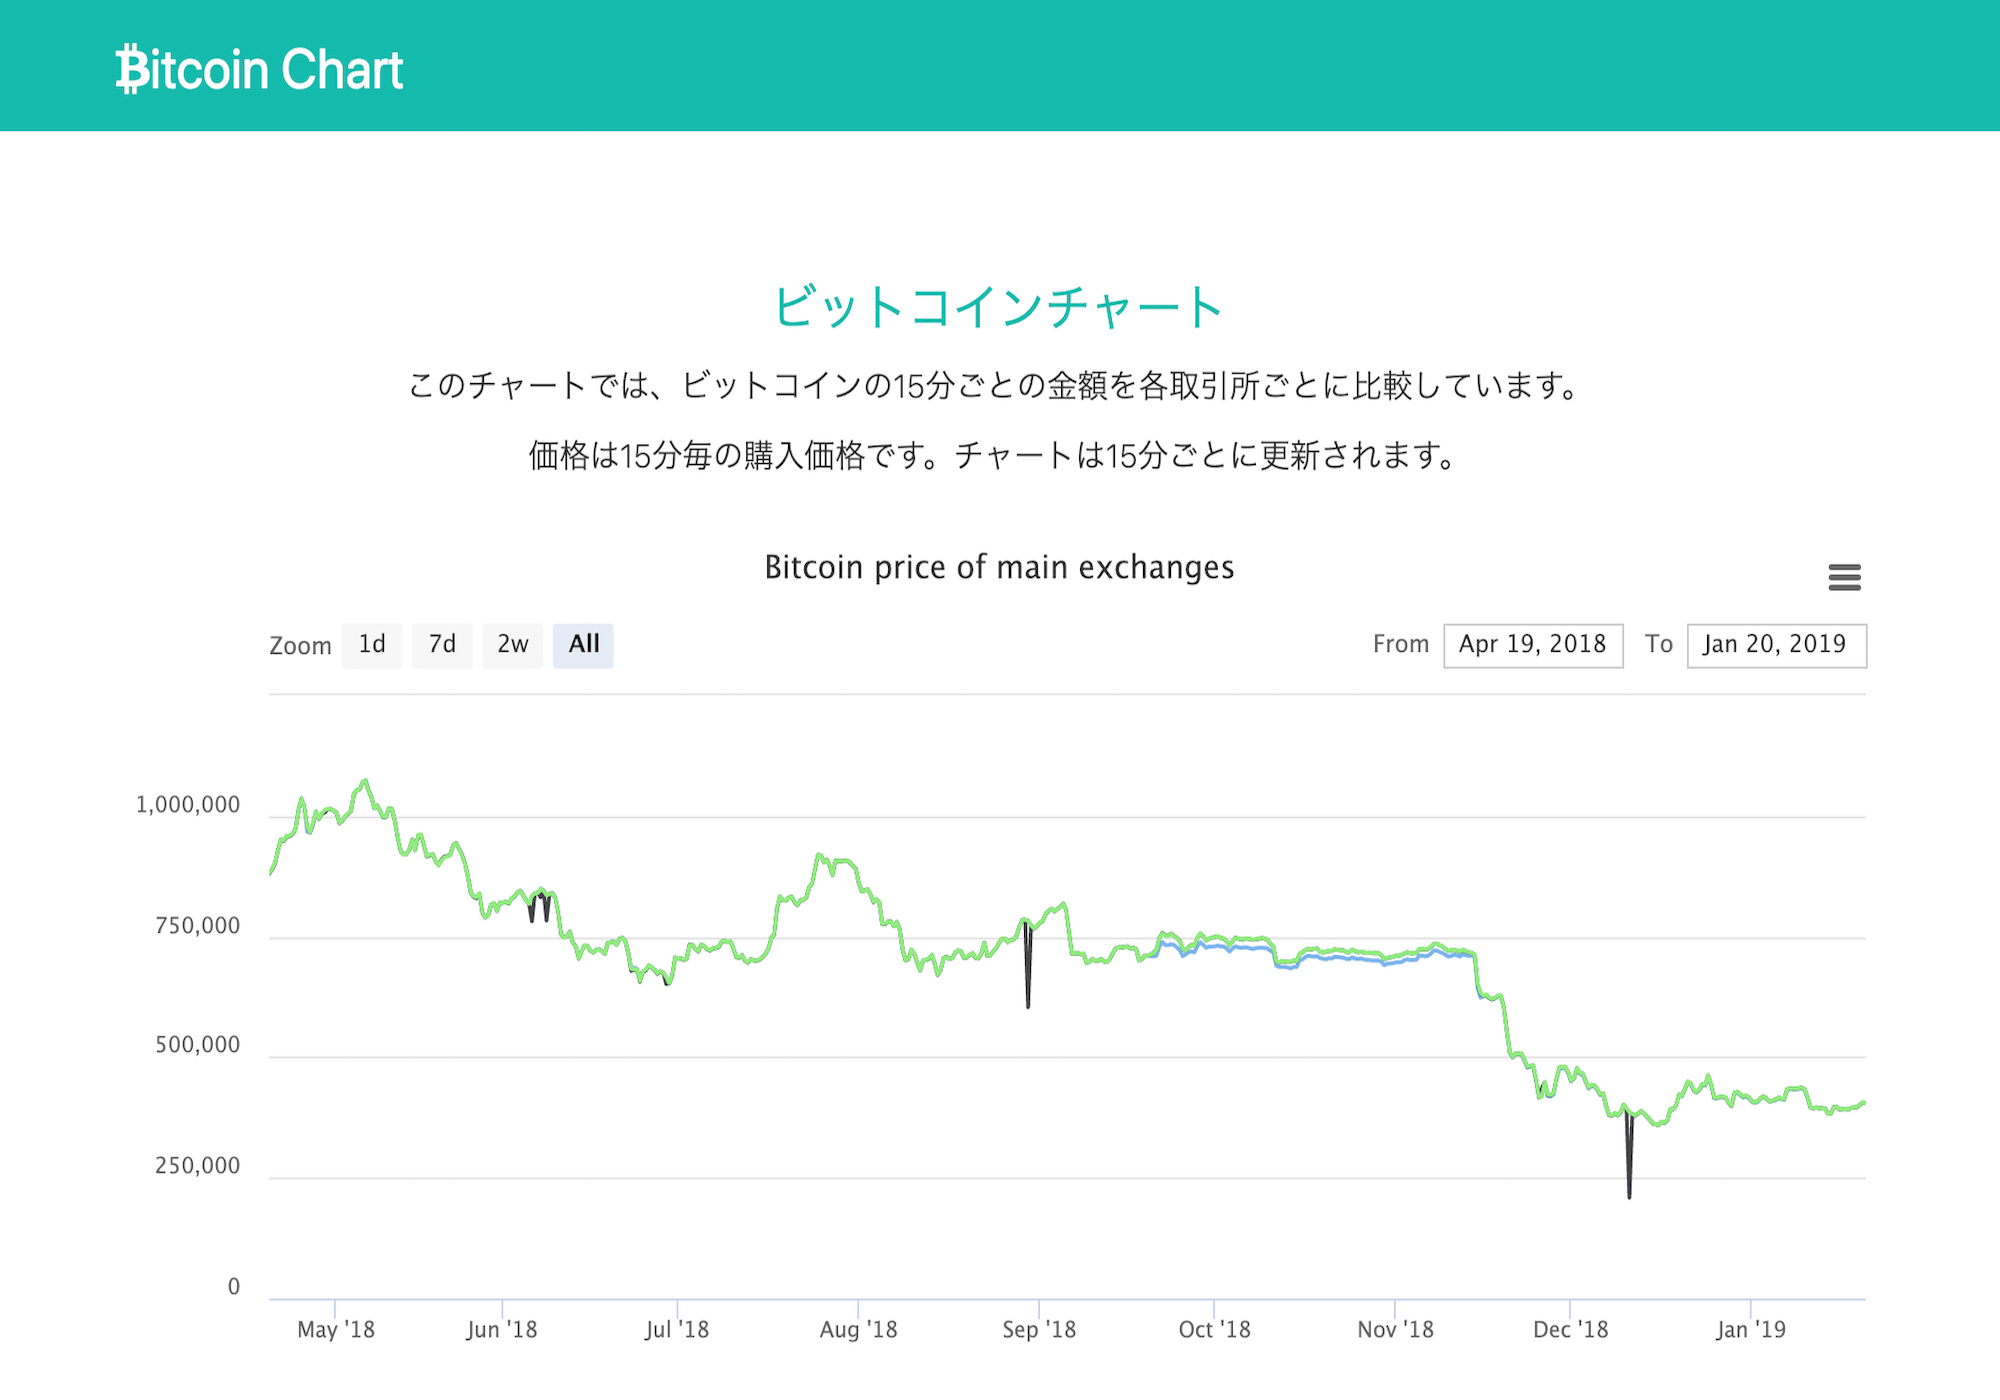Open the To date field showing Jan 20, 2019
The image size is (2000, 1400).
[1776, 644]
